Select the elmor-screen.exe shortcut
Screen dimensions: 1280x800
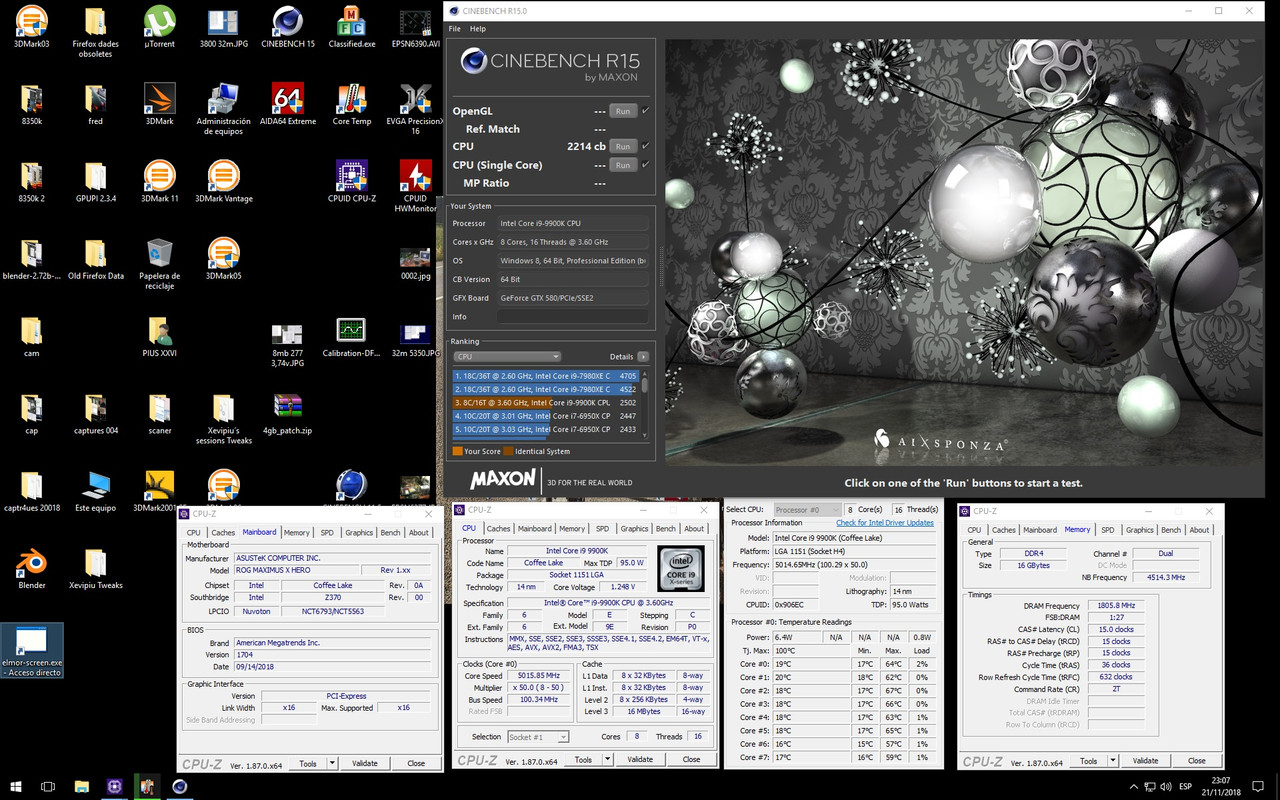(x=31, y=650)
